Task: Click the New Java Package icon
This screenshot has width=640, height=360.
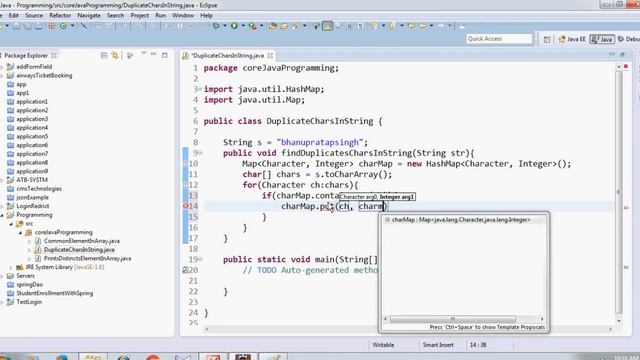Action: pos(52,26)
